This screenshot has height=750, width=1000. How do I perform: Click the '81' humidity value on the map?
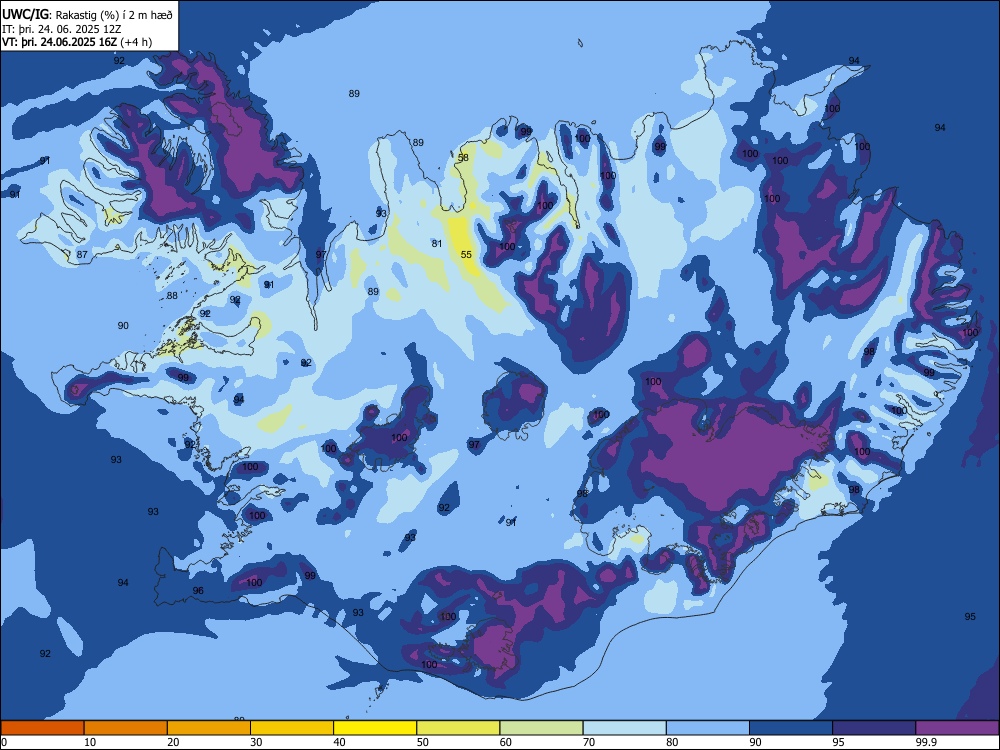pyautogui.click(x=437, y=244)
